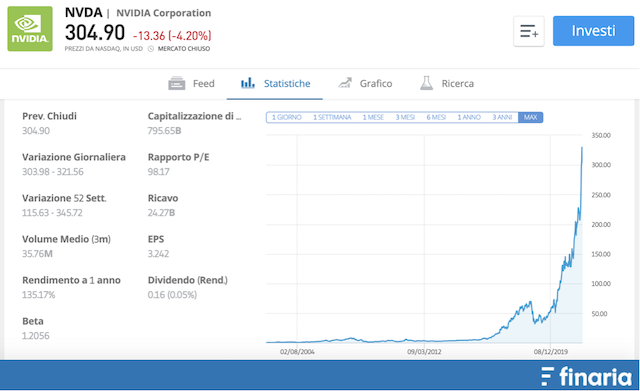Click the -13.36 (-4.20%) price change

172,36
